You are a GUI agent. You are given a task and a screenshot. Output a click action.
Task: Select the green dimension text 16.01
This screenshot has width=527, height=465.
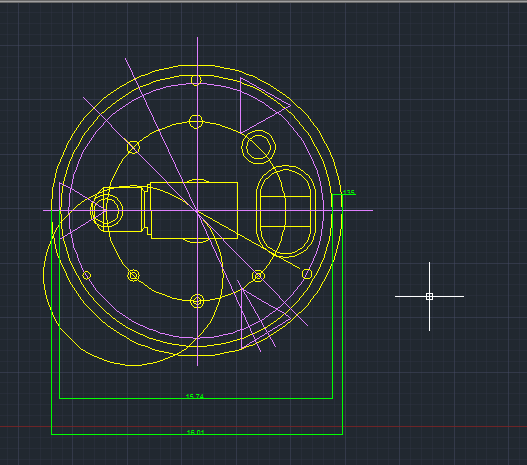[195, 432]
